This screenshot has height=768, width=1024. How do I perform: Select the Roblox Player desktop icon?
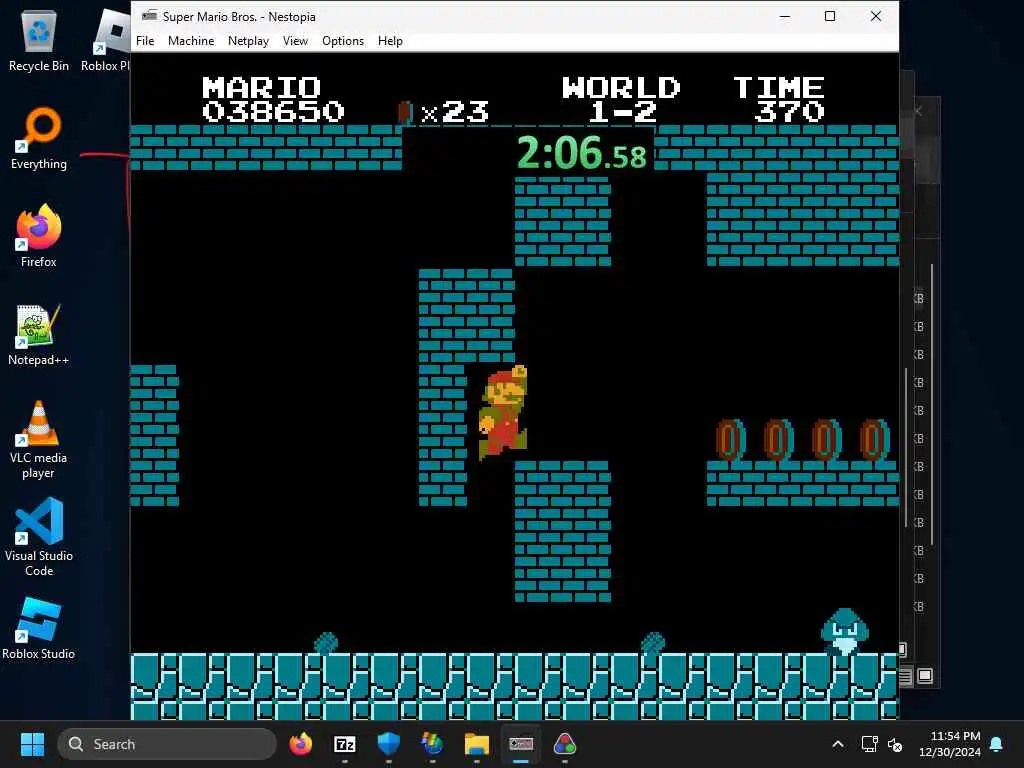(x=106, y=42)
